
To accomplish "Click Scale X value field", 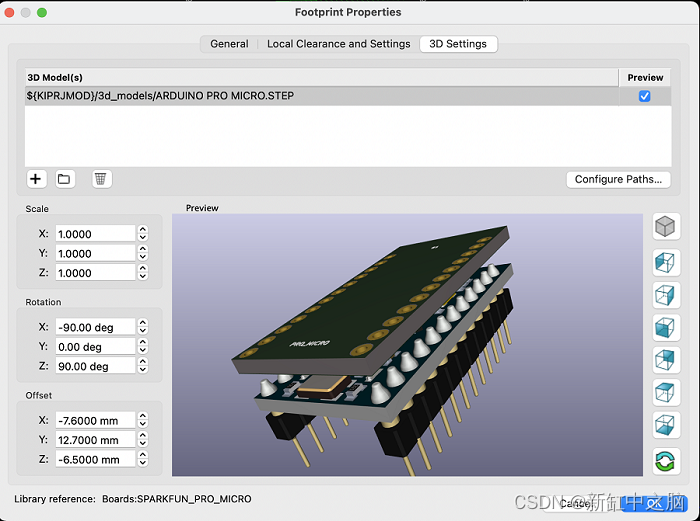I will point(95,234).
